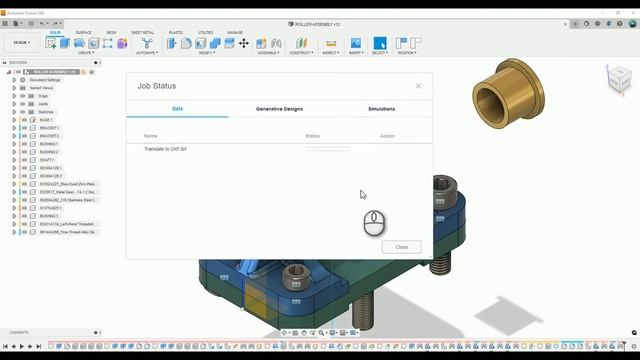Select the Fillet tool
The height and width of the screenshot is (360, 640).
click(x=186, y=43)
